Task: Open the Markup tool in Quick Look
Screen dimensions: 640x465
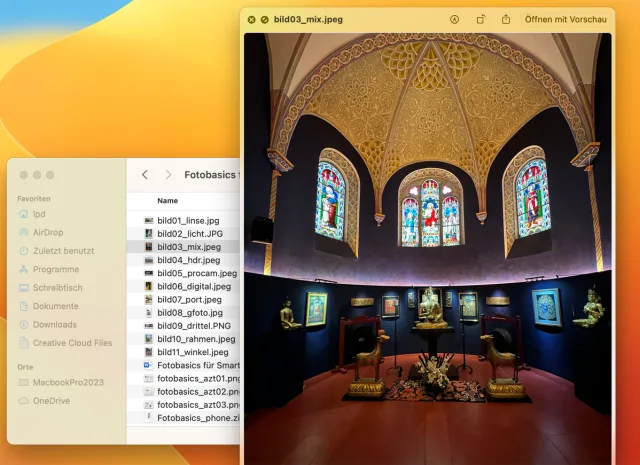Action: coord(454,20)
